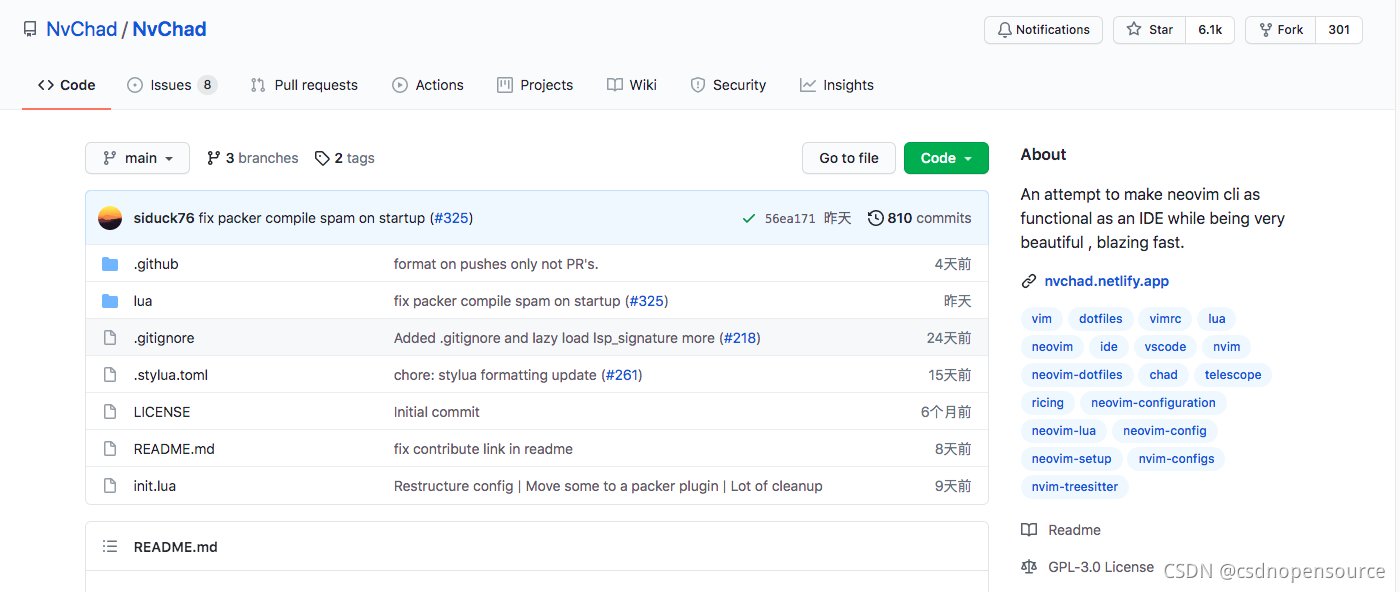Click siduck76's avatar image

coord(110,218)
